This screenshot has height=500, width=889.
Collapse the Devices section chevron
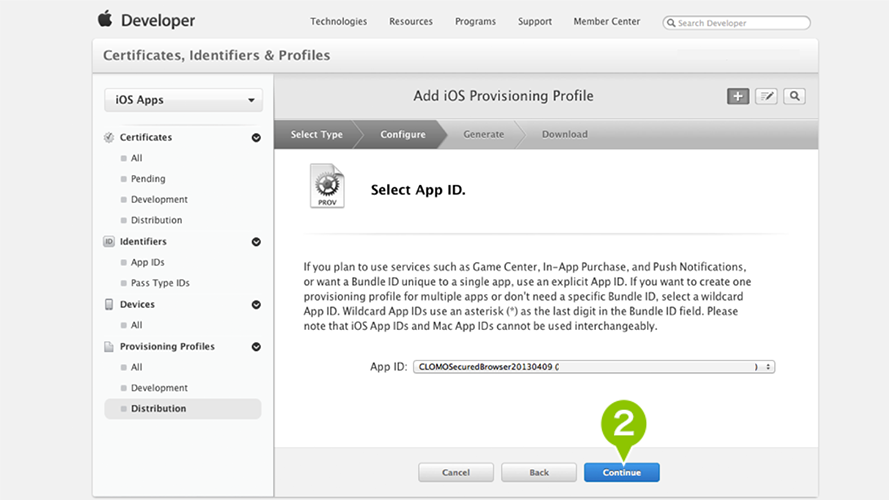256,305
